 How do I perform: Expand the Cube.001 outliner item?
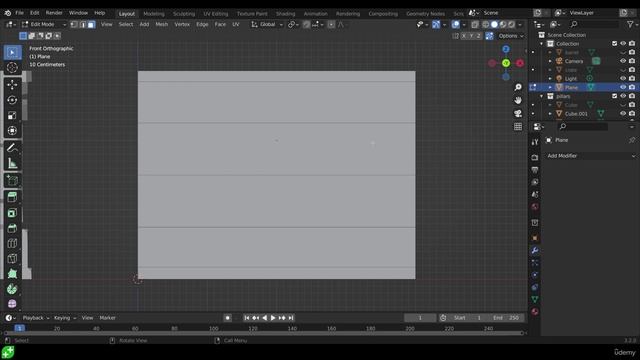550,114
